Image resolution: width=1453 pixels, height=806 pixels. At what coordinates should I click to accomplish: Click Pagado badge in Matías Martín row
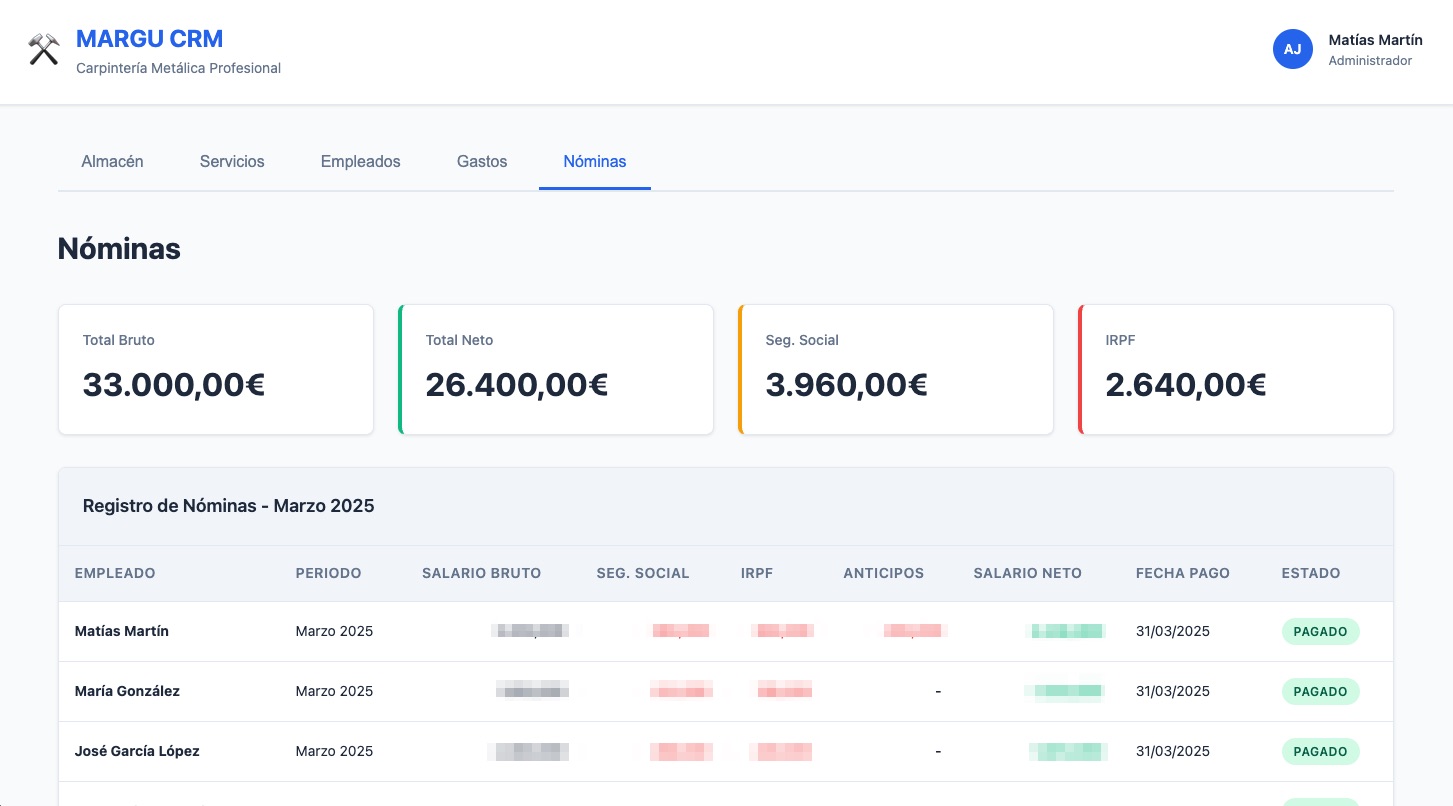coord(1320,631)
